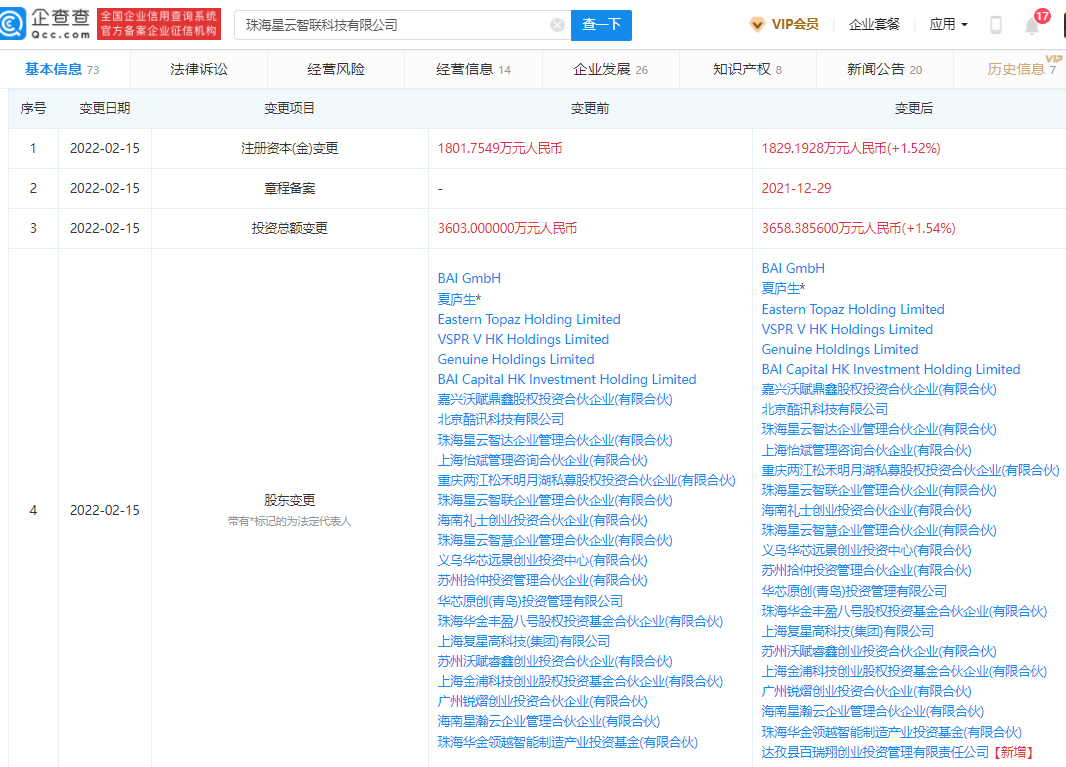Switch to the 基本信息 tab

click(62, 69)
